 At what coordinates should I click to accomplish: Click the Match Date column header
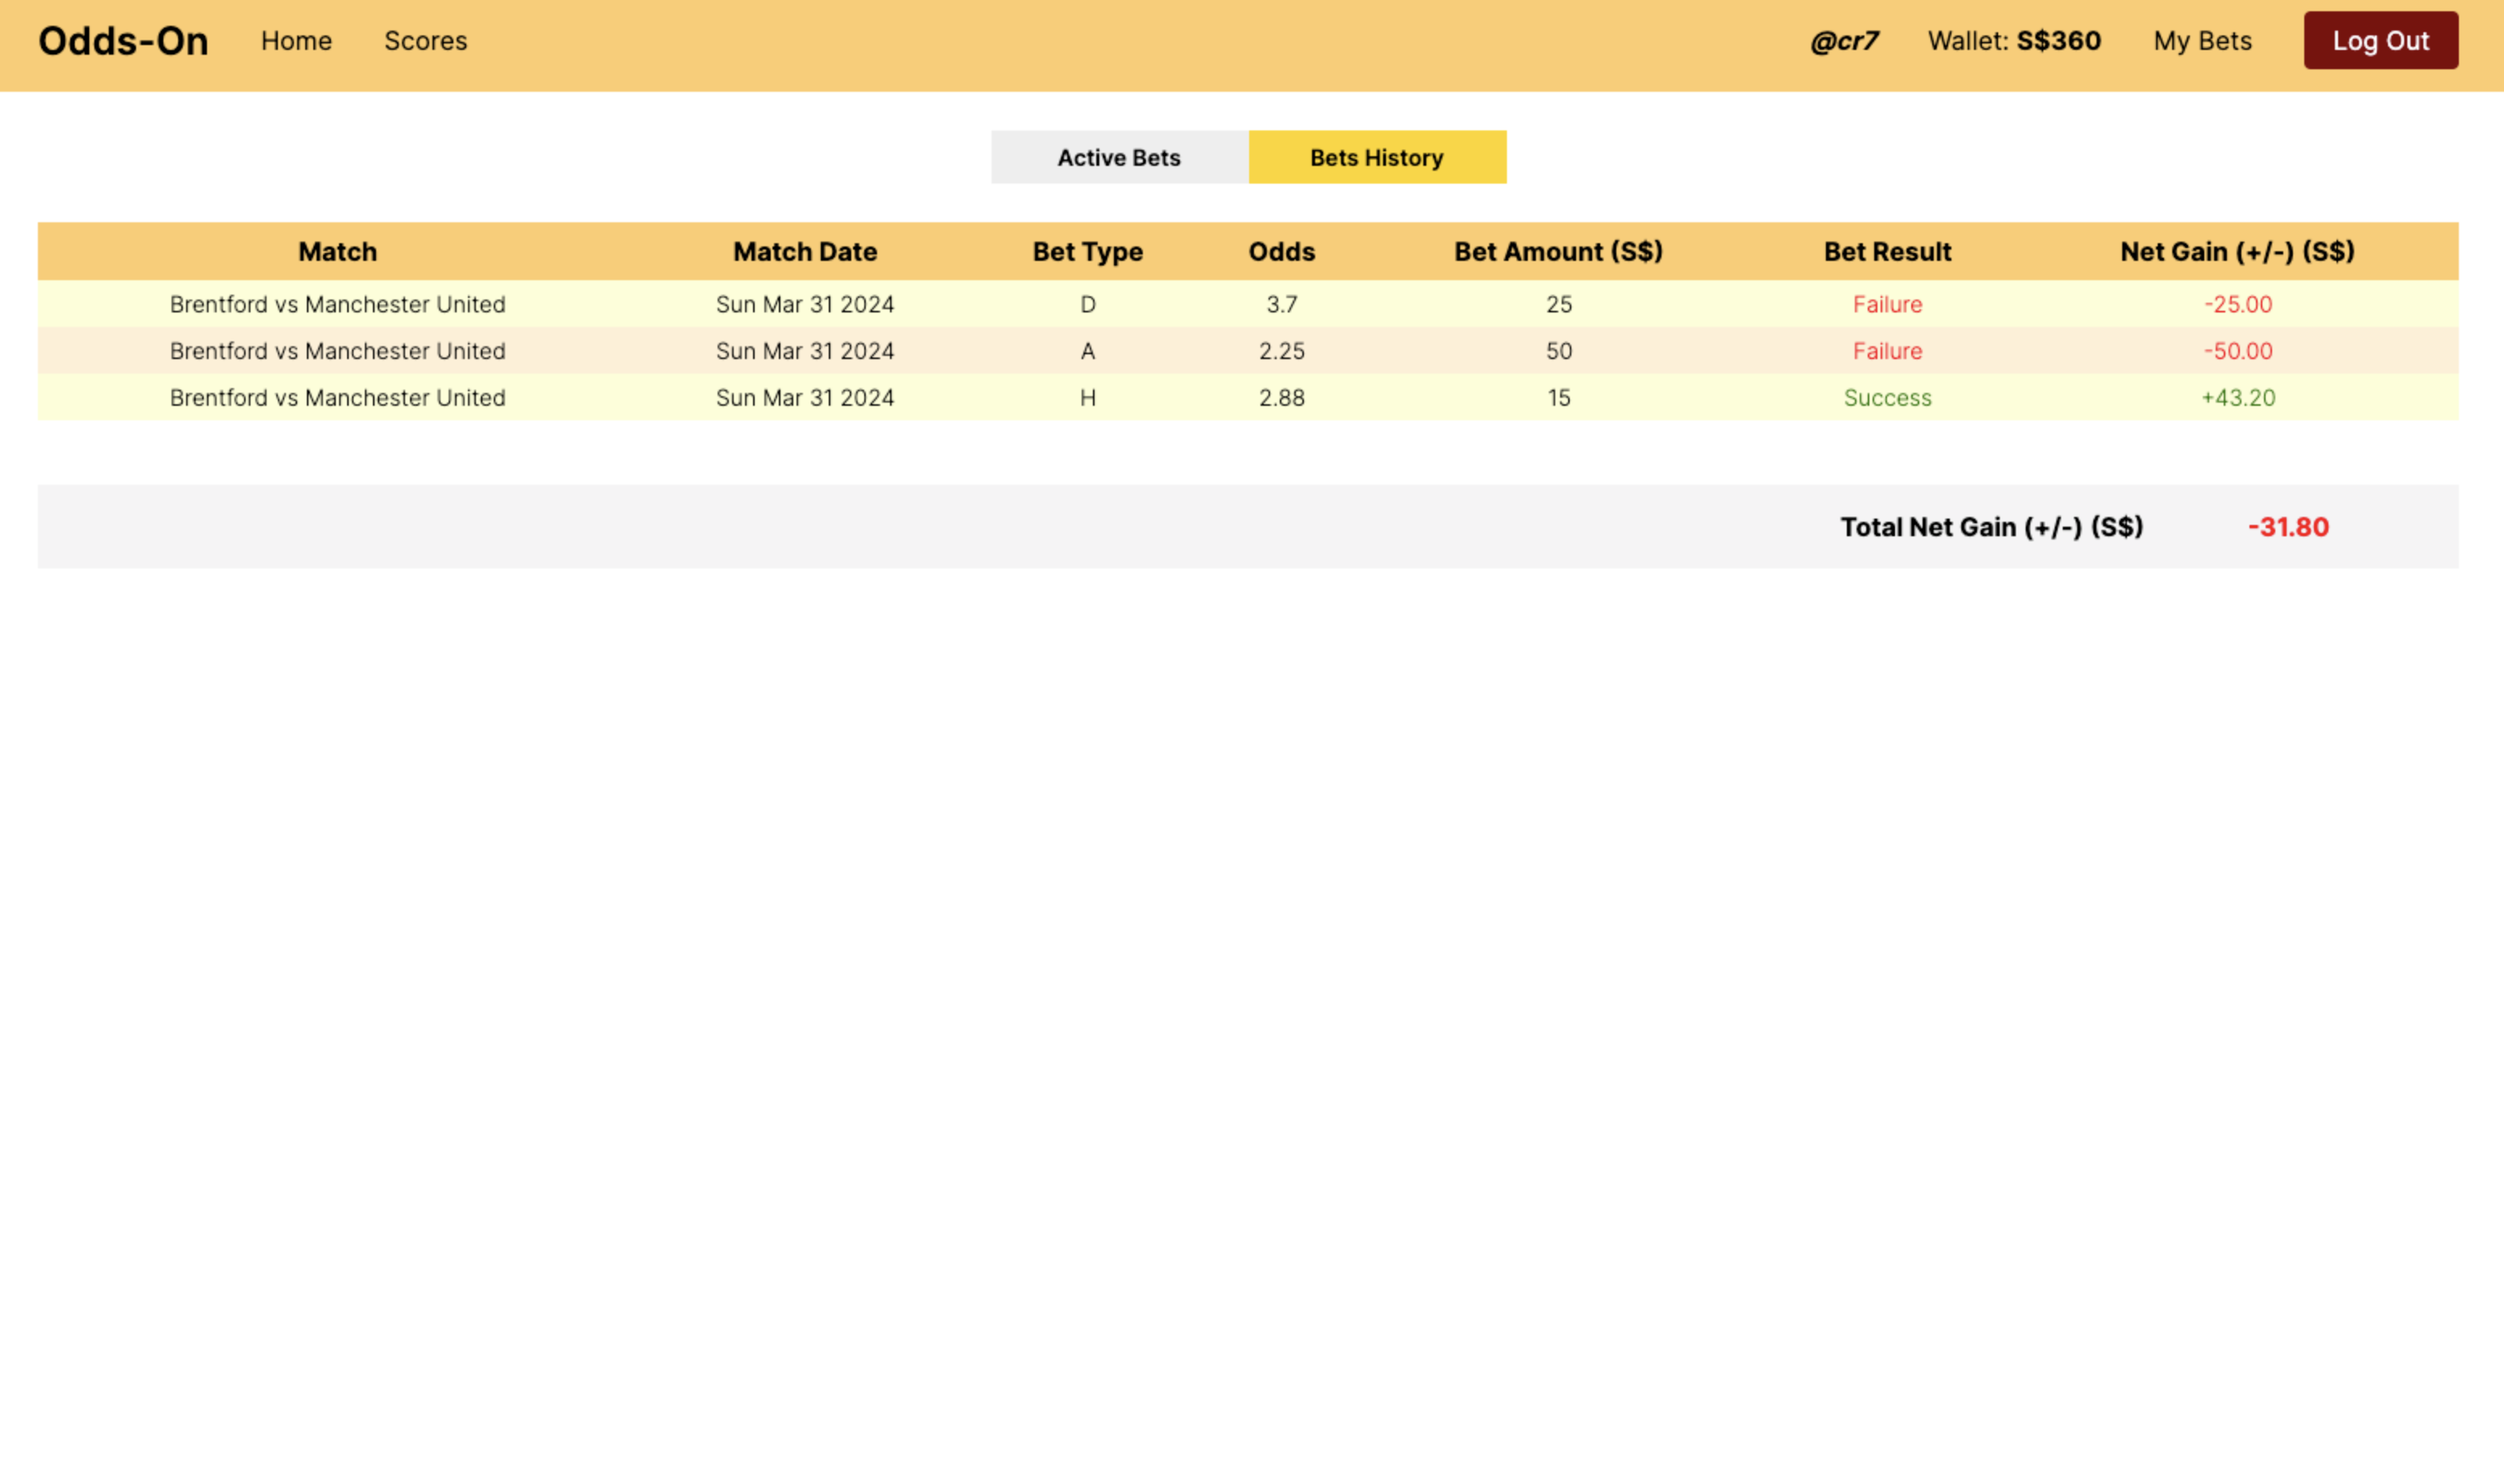tap(805, 252)
